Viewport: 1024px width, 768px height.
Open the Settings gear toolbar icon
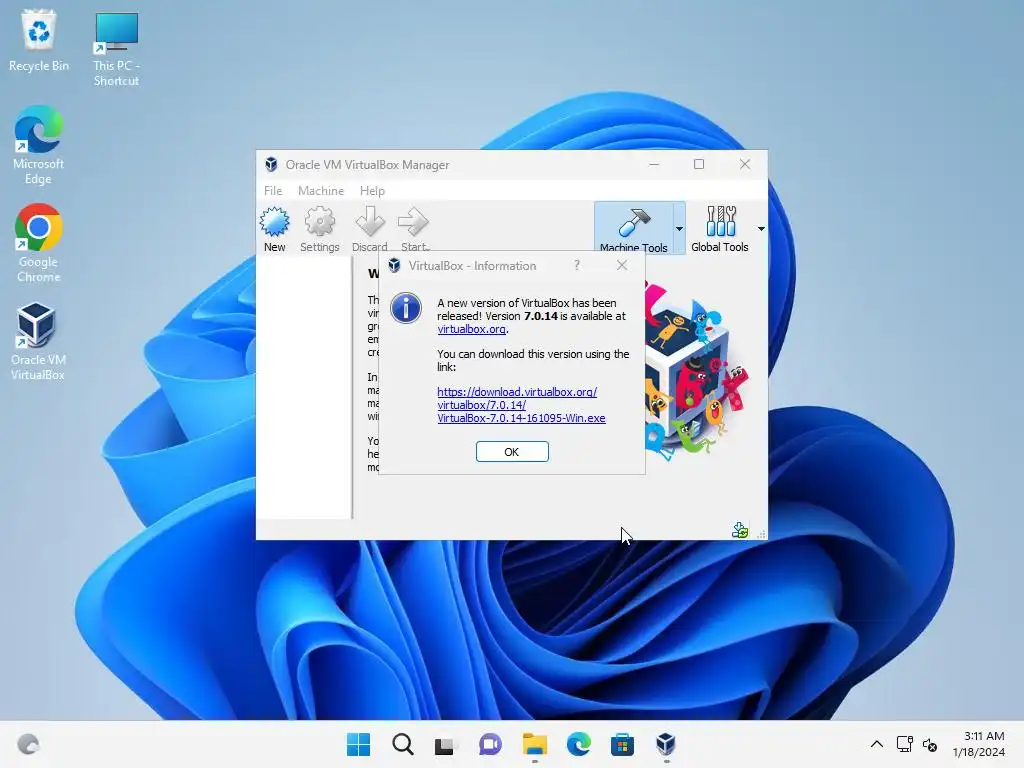[x=319, y=229]
